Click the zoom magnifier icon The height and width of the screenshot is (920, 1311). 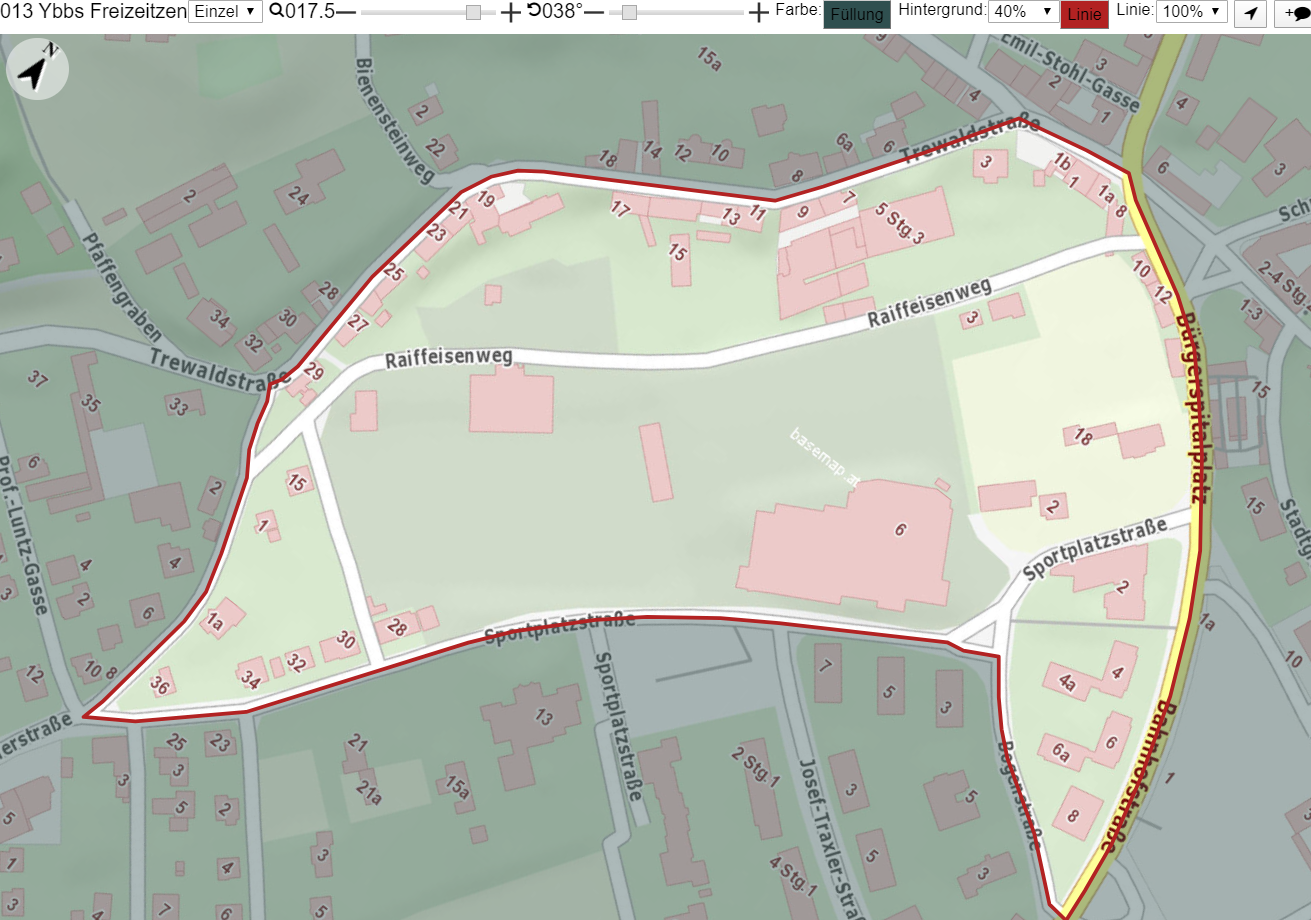pos(275,12)
